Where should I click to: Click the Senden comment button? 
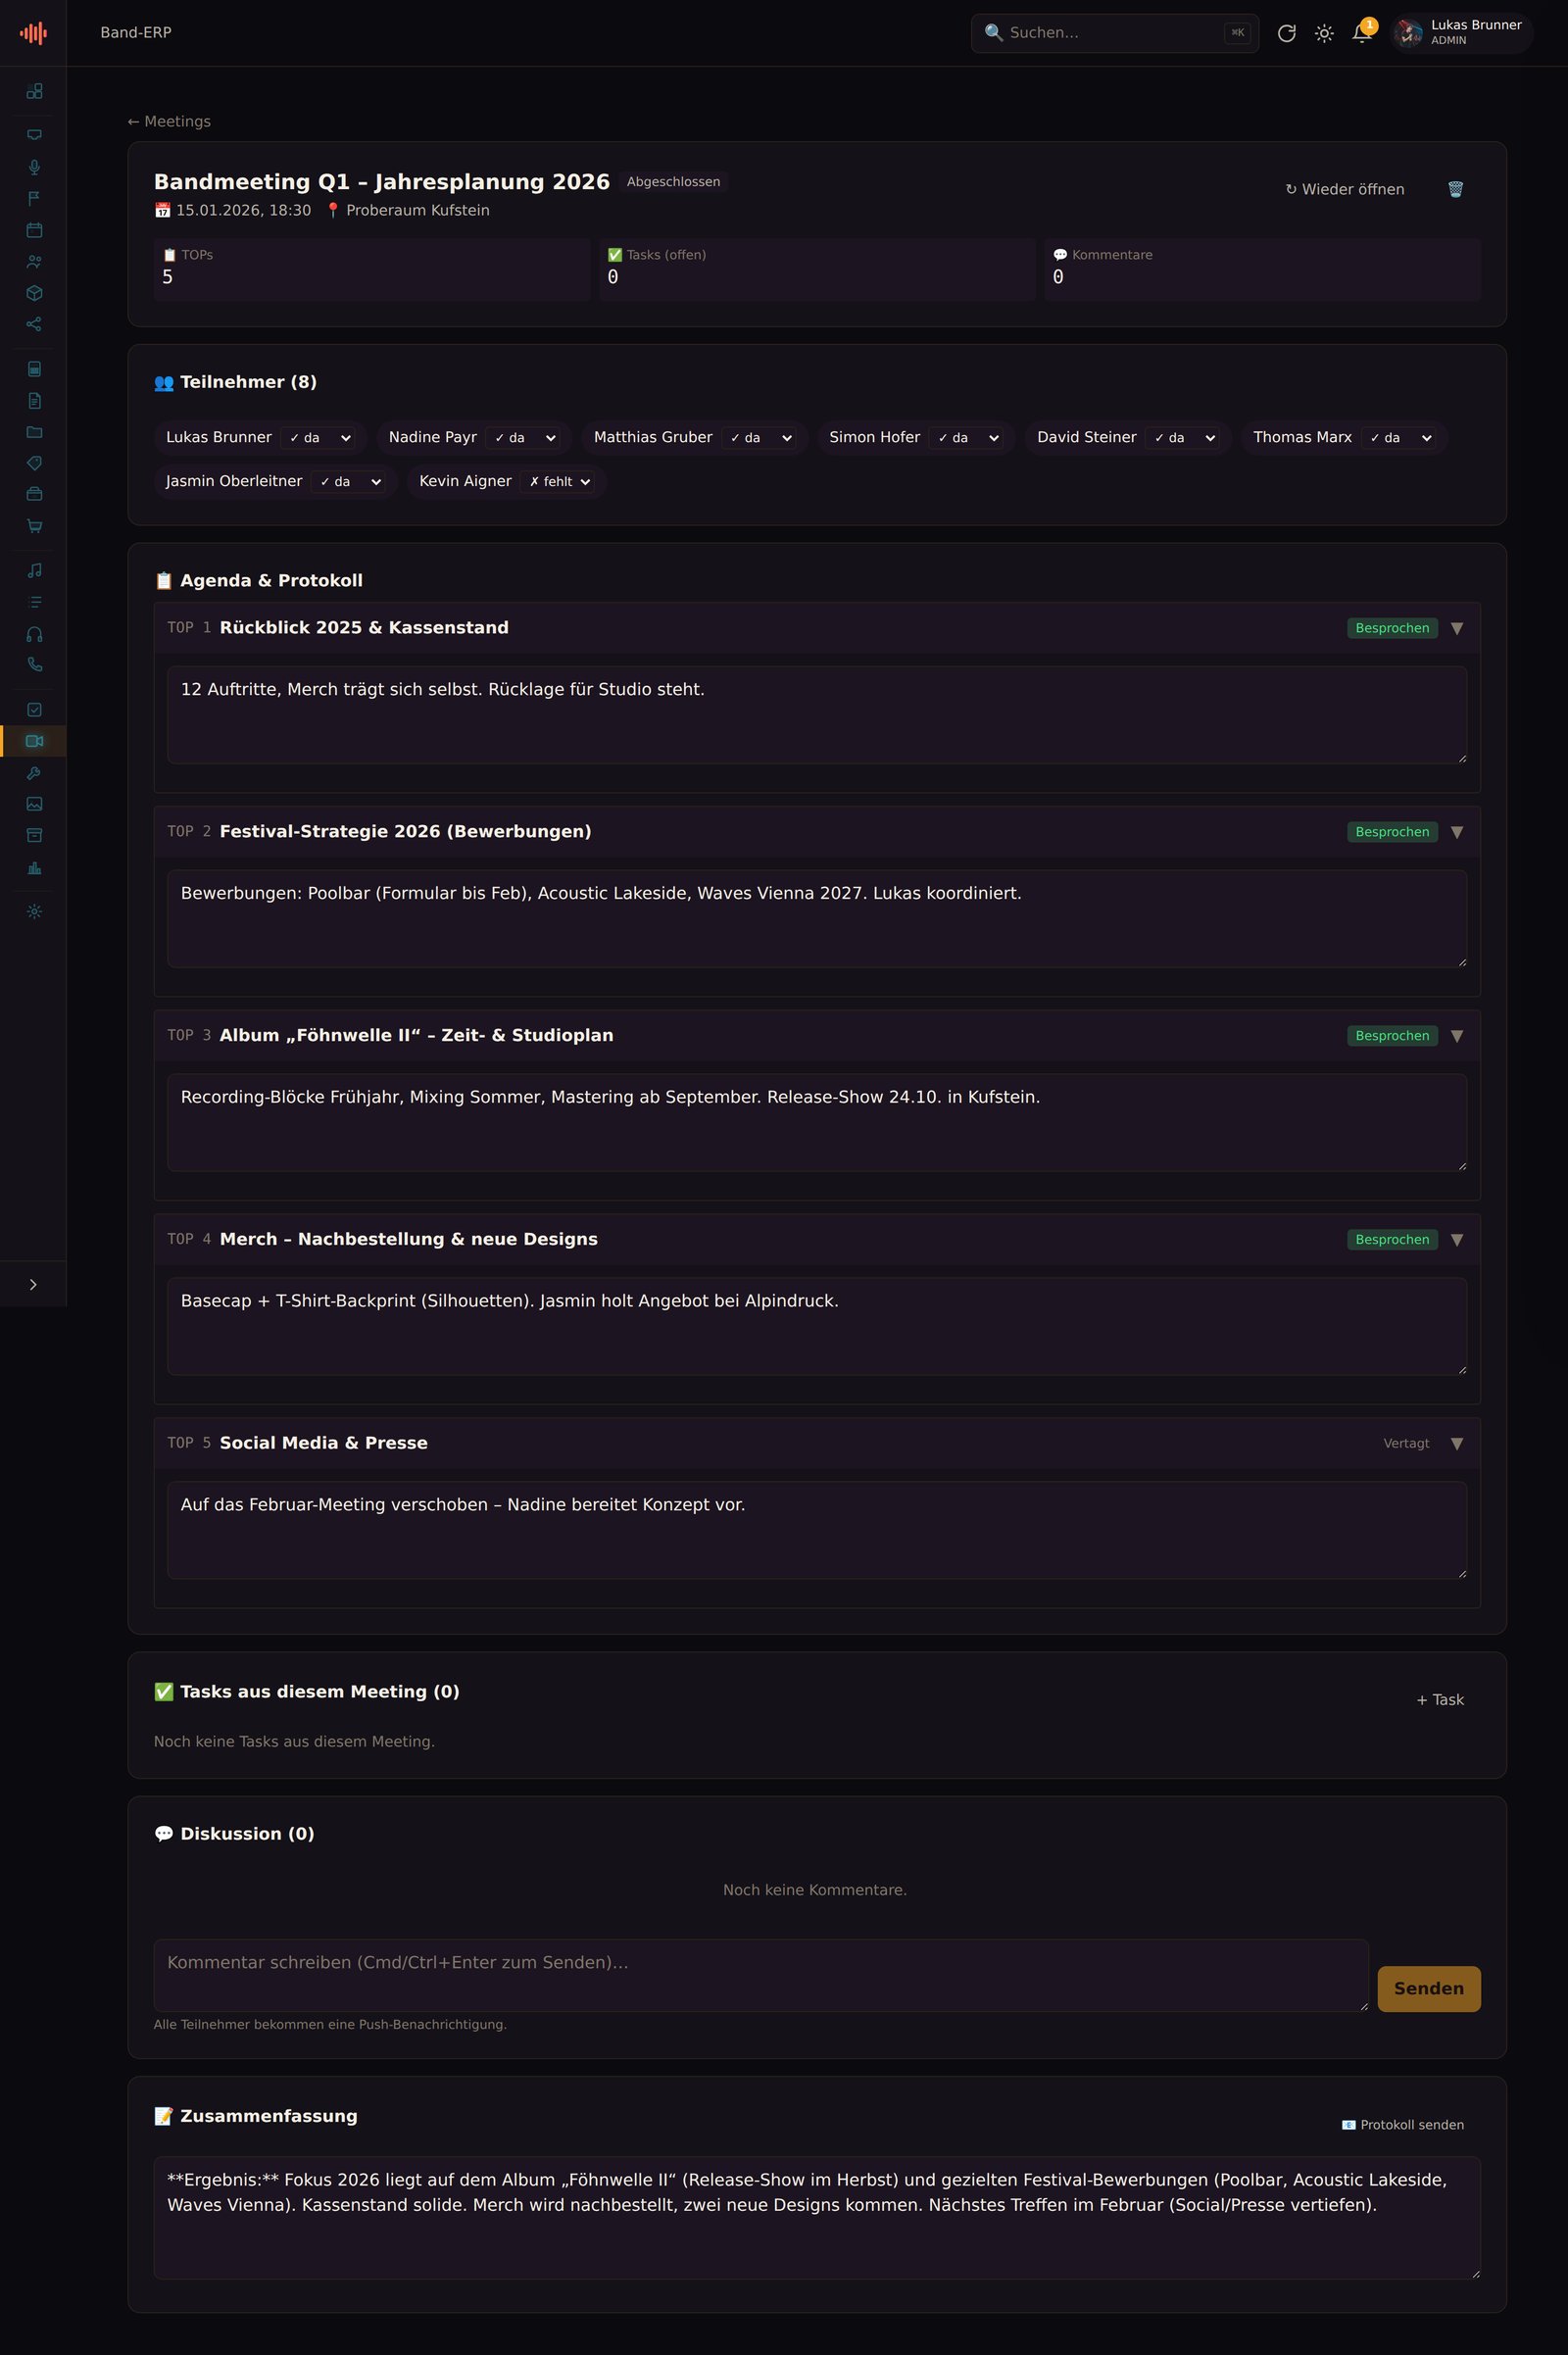(x=1428, y=1989)
